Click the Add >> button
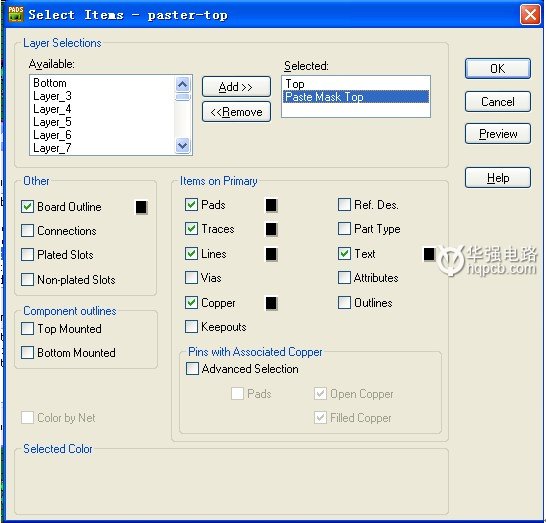The width and height of the screenshot is (546, 523). 236,86
